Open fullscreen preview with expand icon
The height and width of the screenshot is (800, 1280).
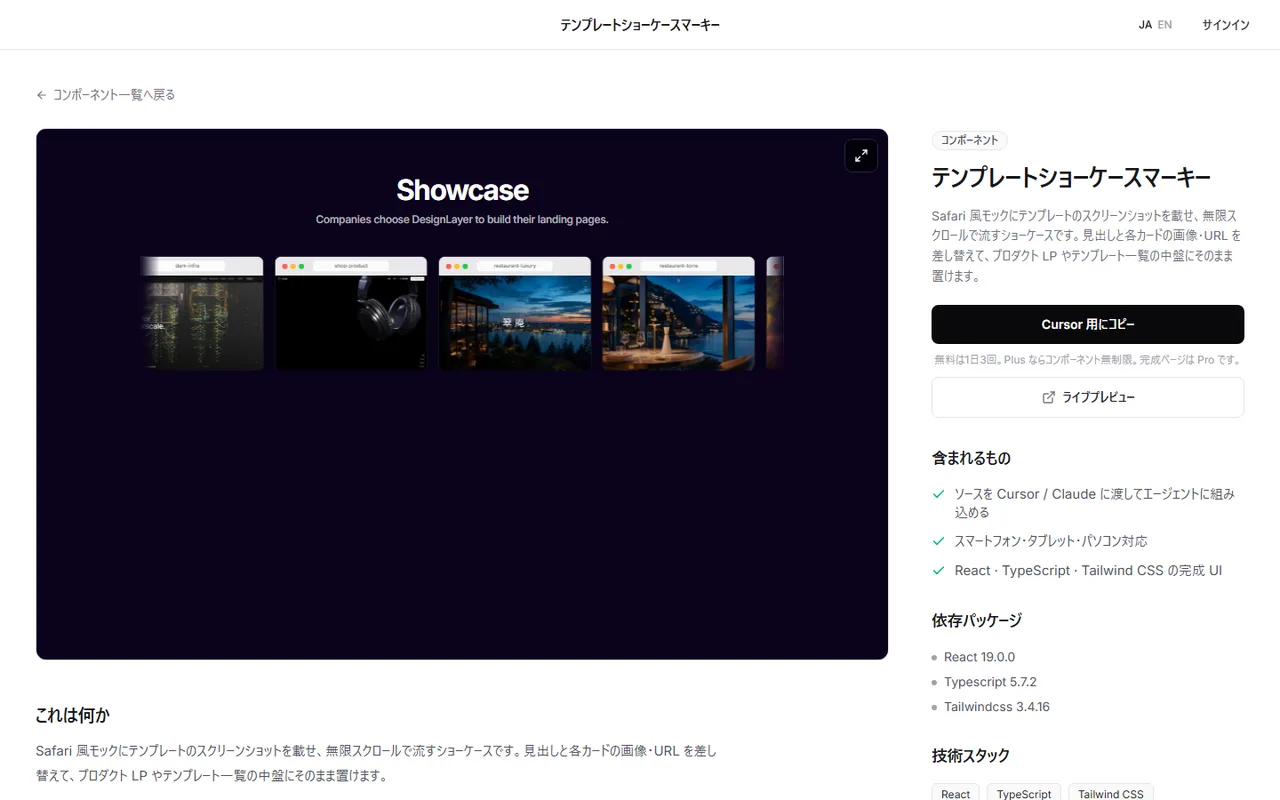(x=861, y=155)
